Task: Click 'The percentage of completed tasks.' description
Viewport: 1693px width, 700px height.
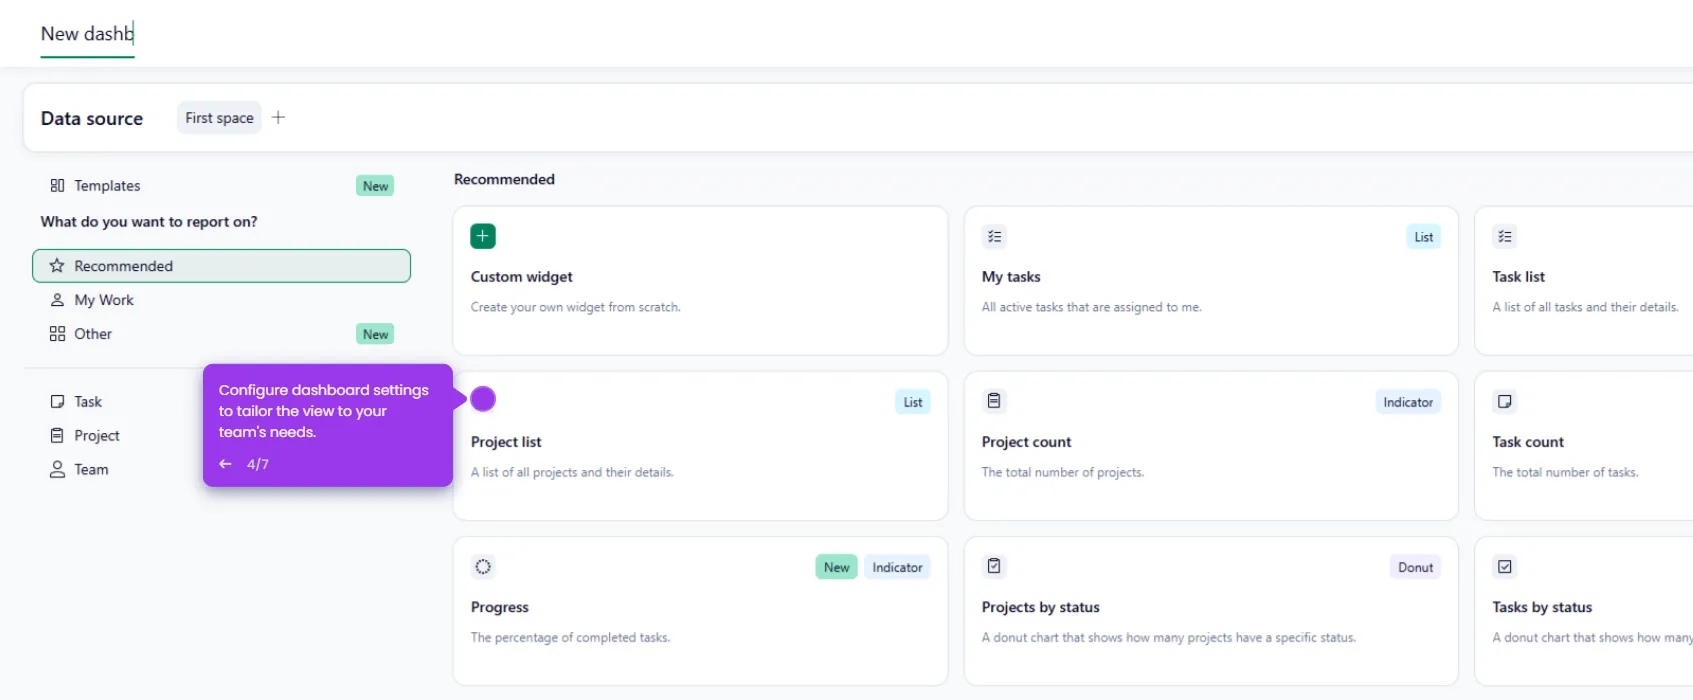Action: [571, 637]
